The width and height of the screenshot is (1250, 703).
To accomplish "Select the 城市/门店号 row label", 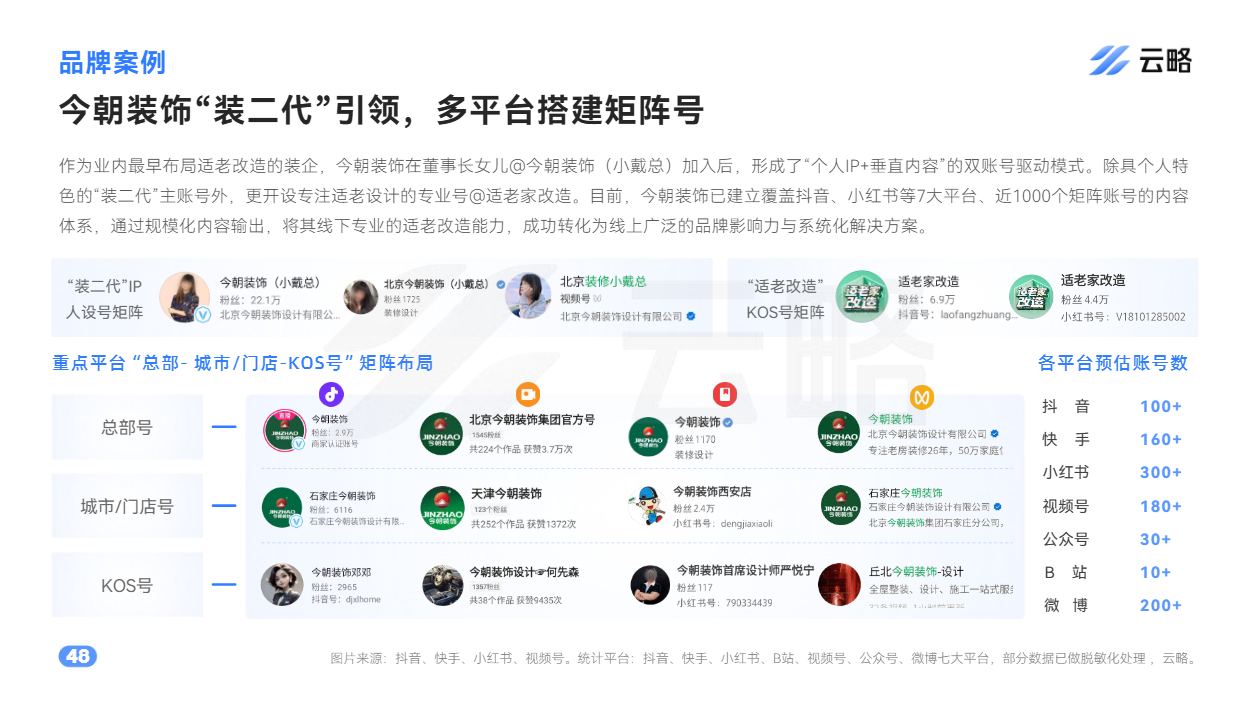I will coord(127,506).
